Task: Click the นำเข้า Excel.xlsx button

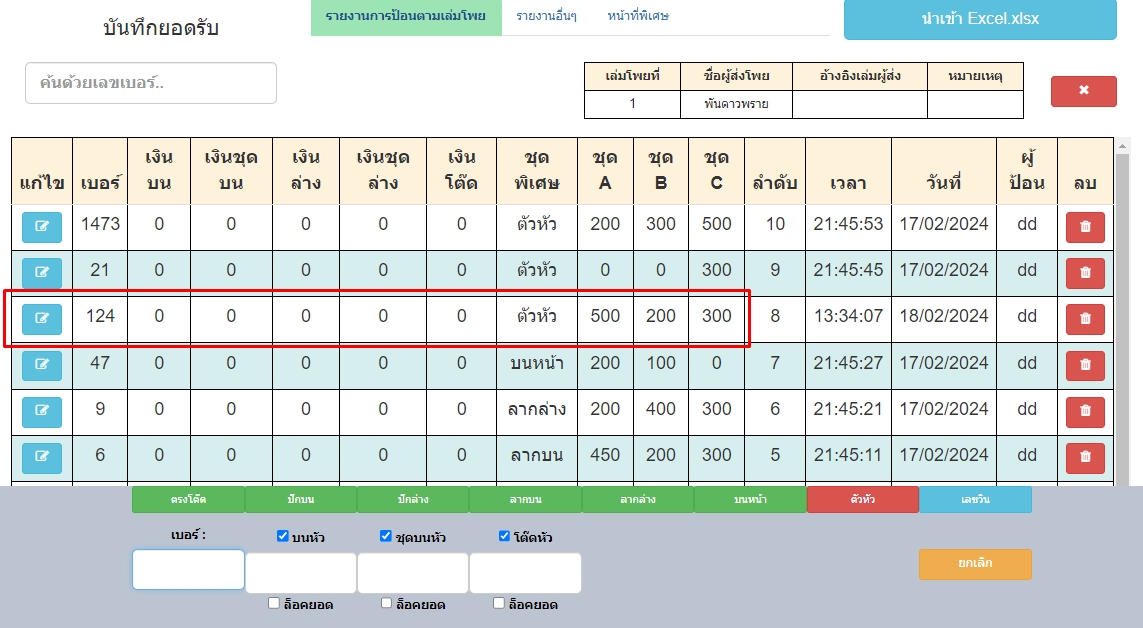Action: coord(979,20)
